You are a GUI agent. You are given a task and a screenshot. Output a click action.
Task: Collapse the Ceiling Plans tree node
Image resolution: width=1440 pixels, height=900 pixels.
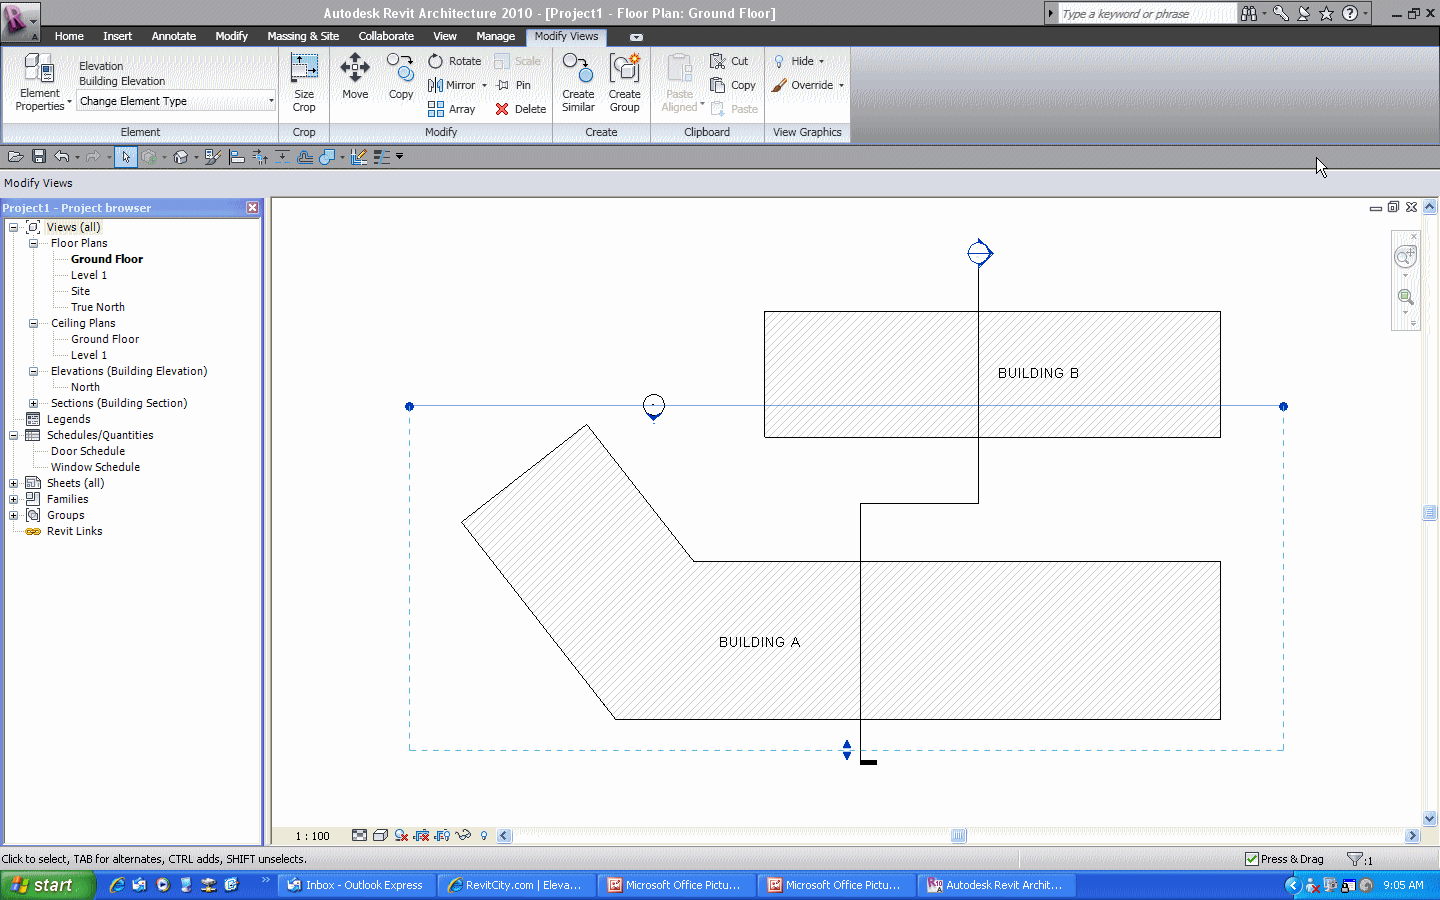33,323
